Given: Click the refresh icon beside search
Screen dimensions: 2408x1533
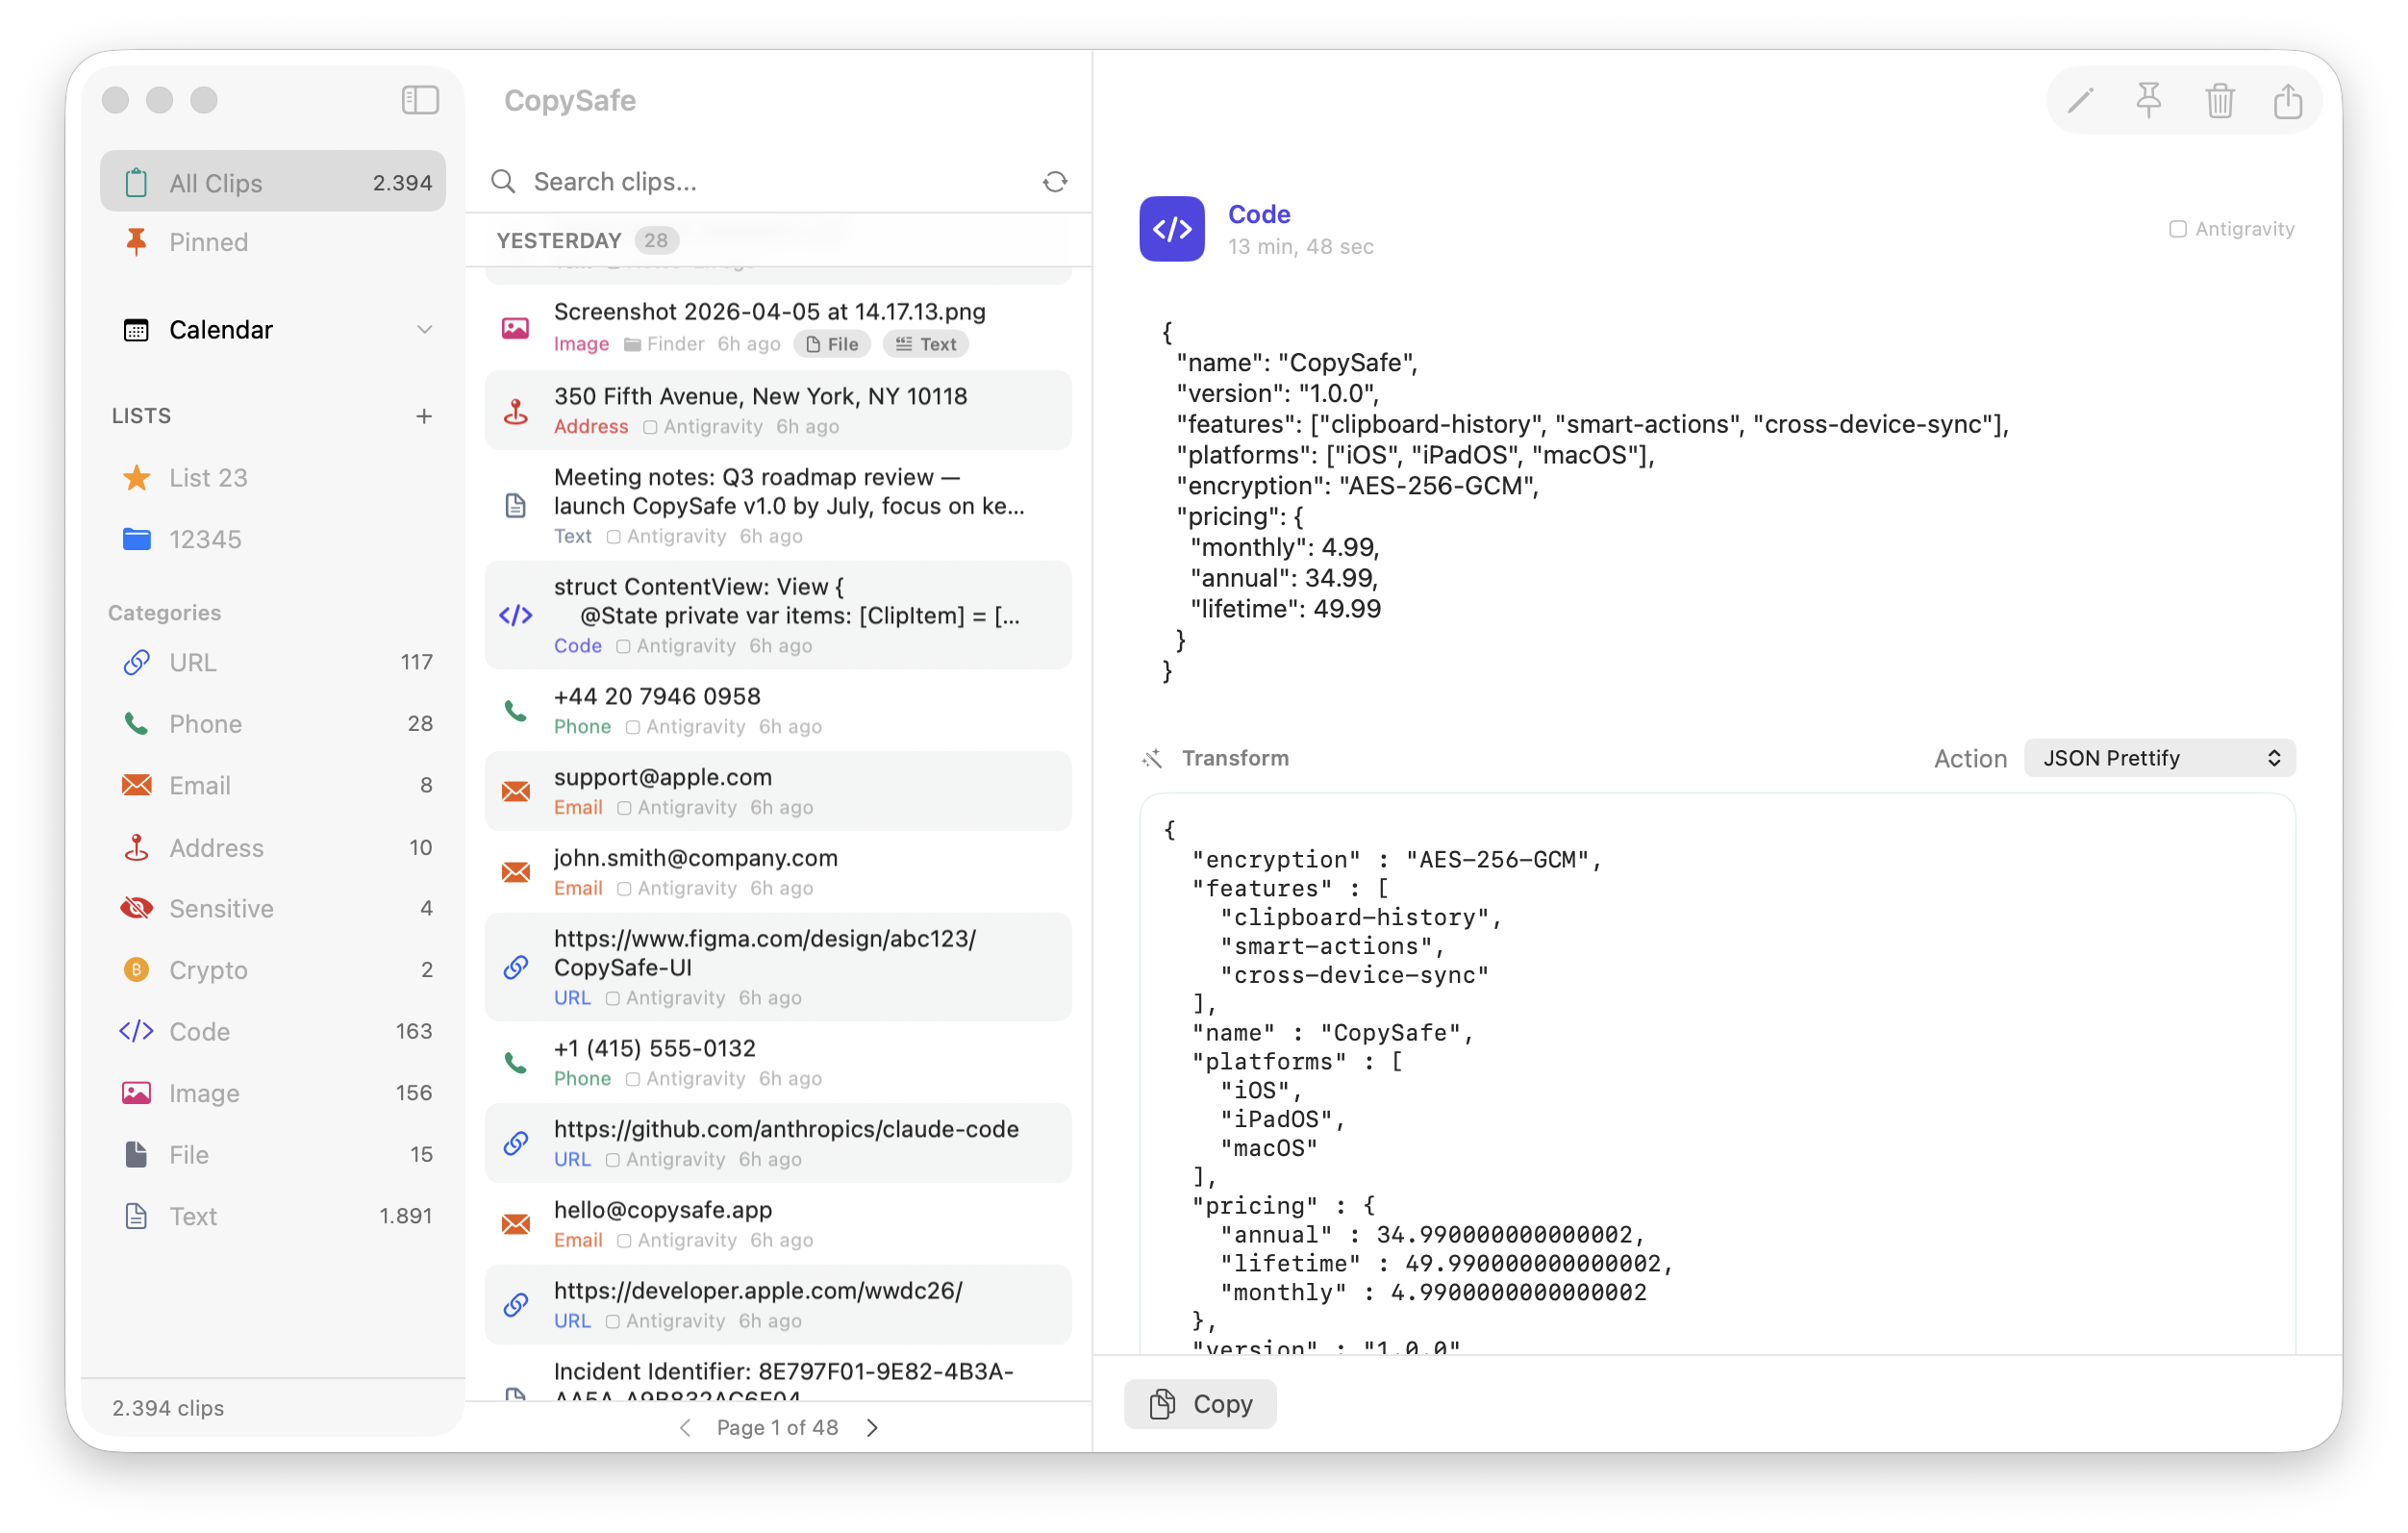Looking at the screenshot, I should click(1055, 182).
